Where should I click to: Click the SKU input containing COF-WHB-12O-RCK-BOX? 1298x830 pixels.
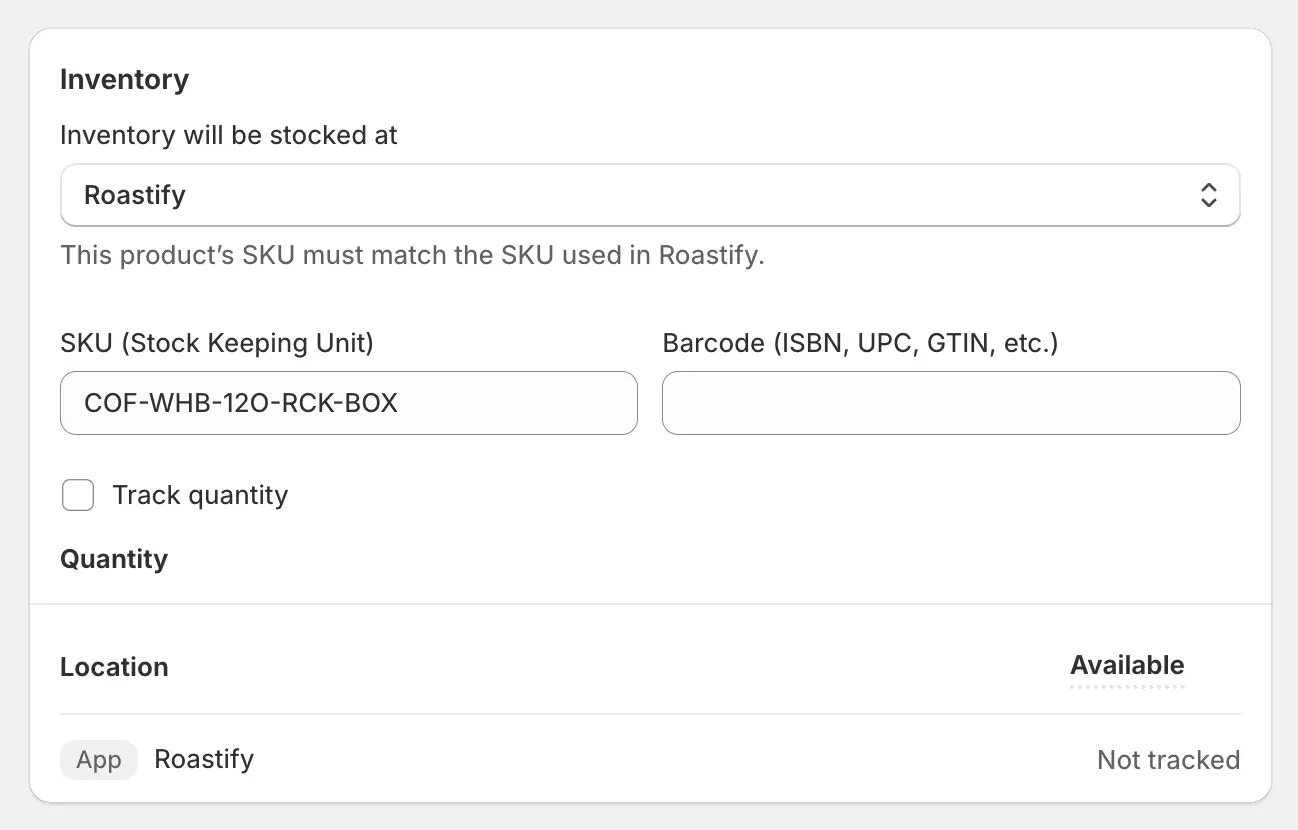tap(348, 403)
